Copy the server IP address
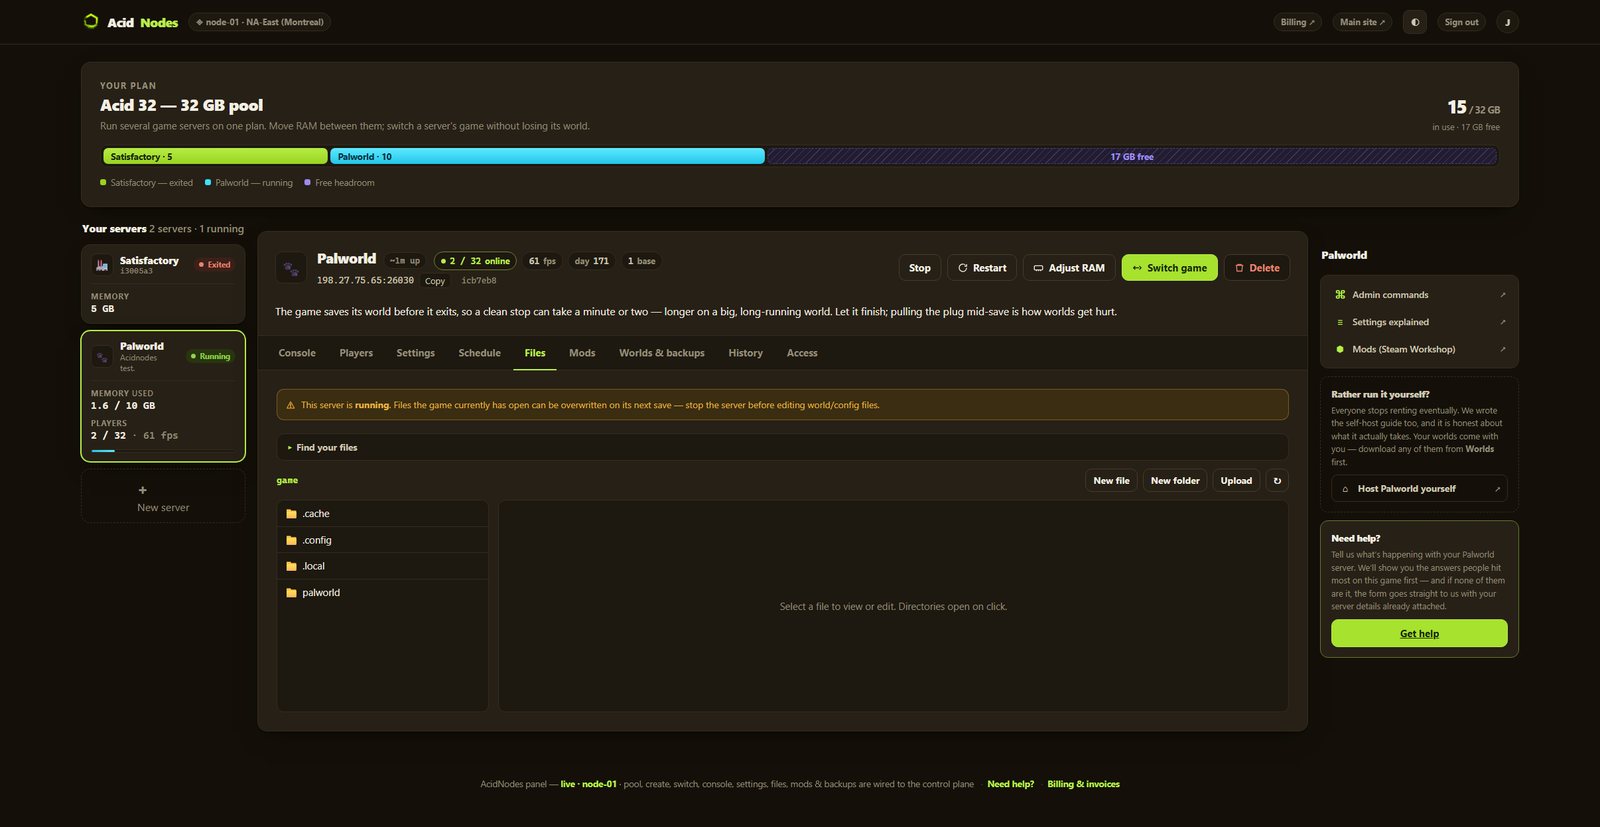This screenshot has width=1600, height=827. (435, 281)
